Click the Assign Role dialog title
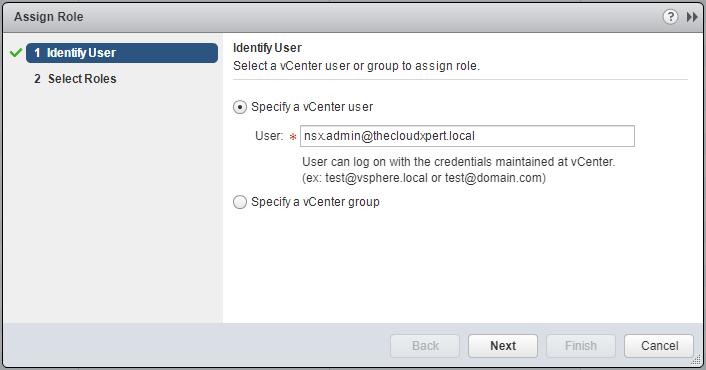The image size is (706, 370). point(49,17)
